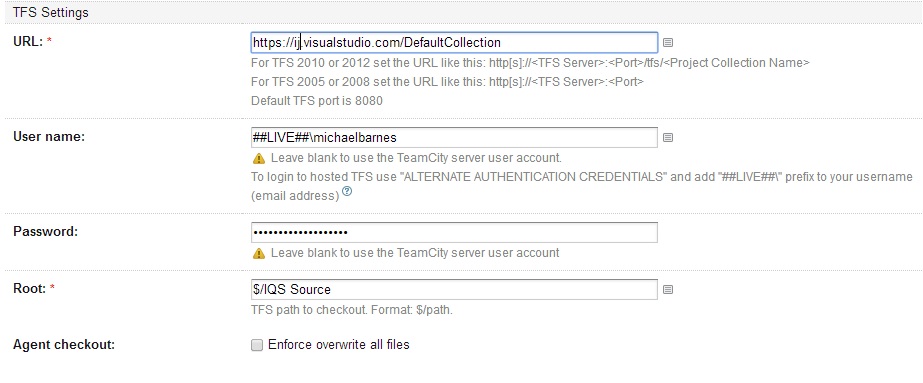The image size is (923, 383).
Task: Click warning icon below Password field
Action: pos(258,254)
